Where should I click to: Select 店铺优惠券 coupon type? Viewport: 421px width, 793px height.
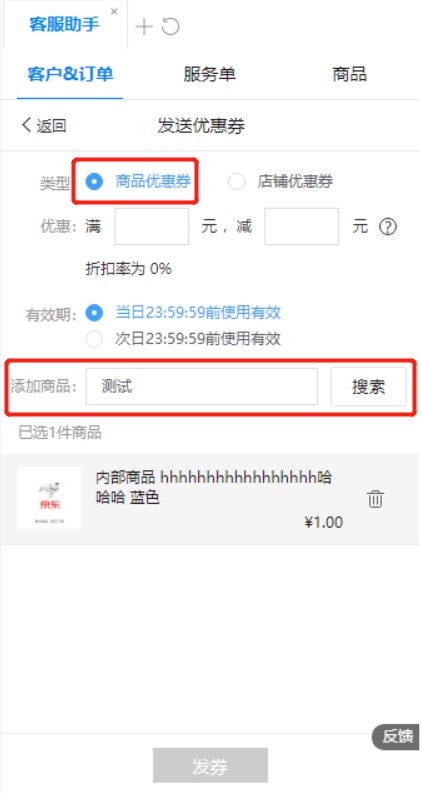[280, 182]
